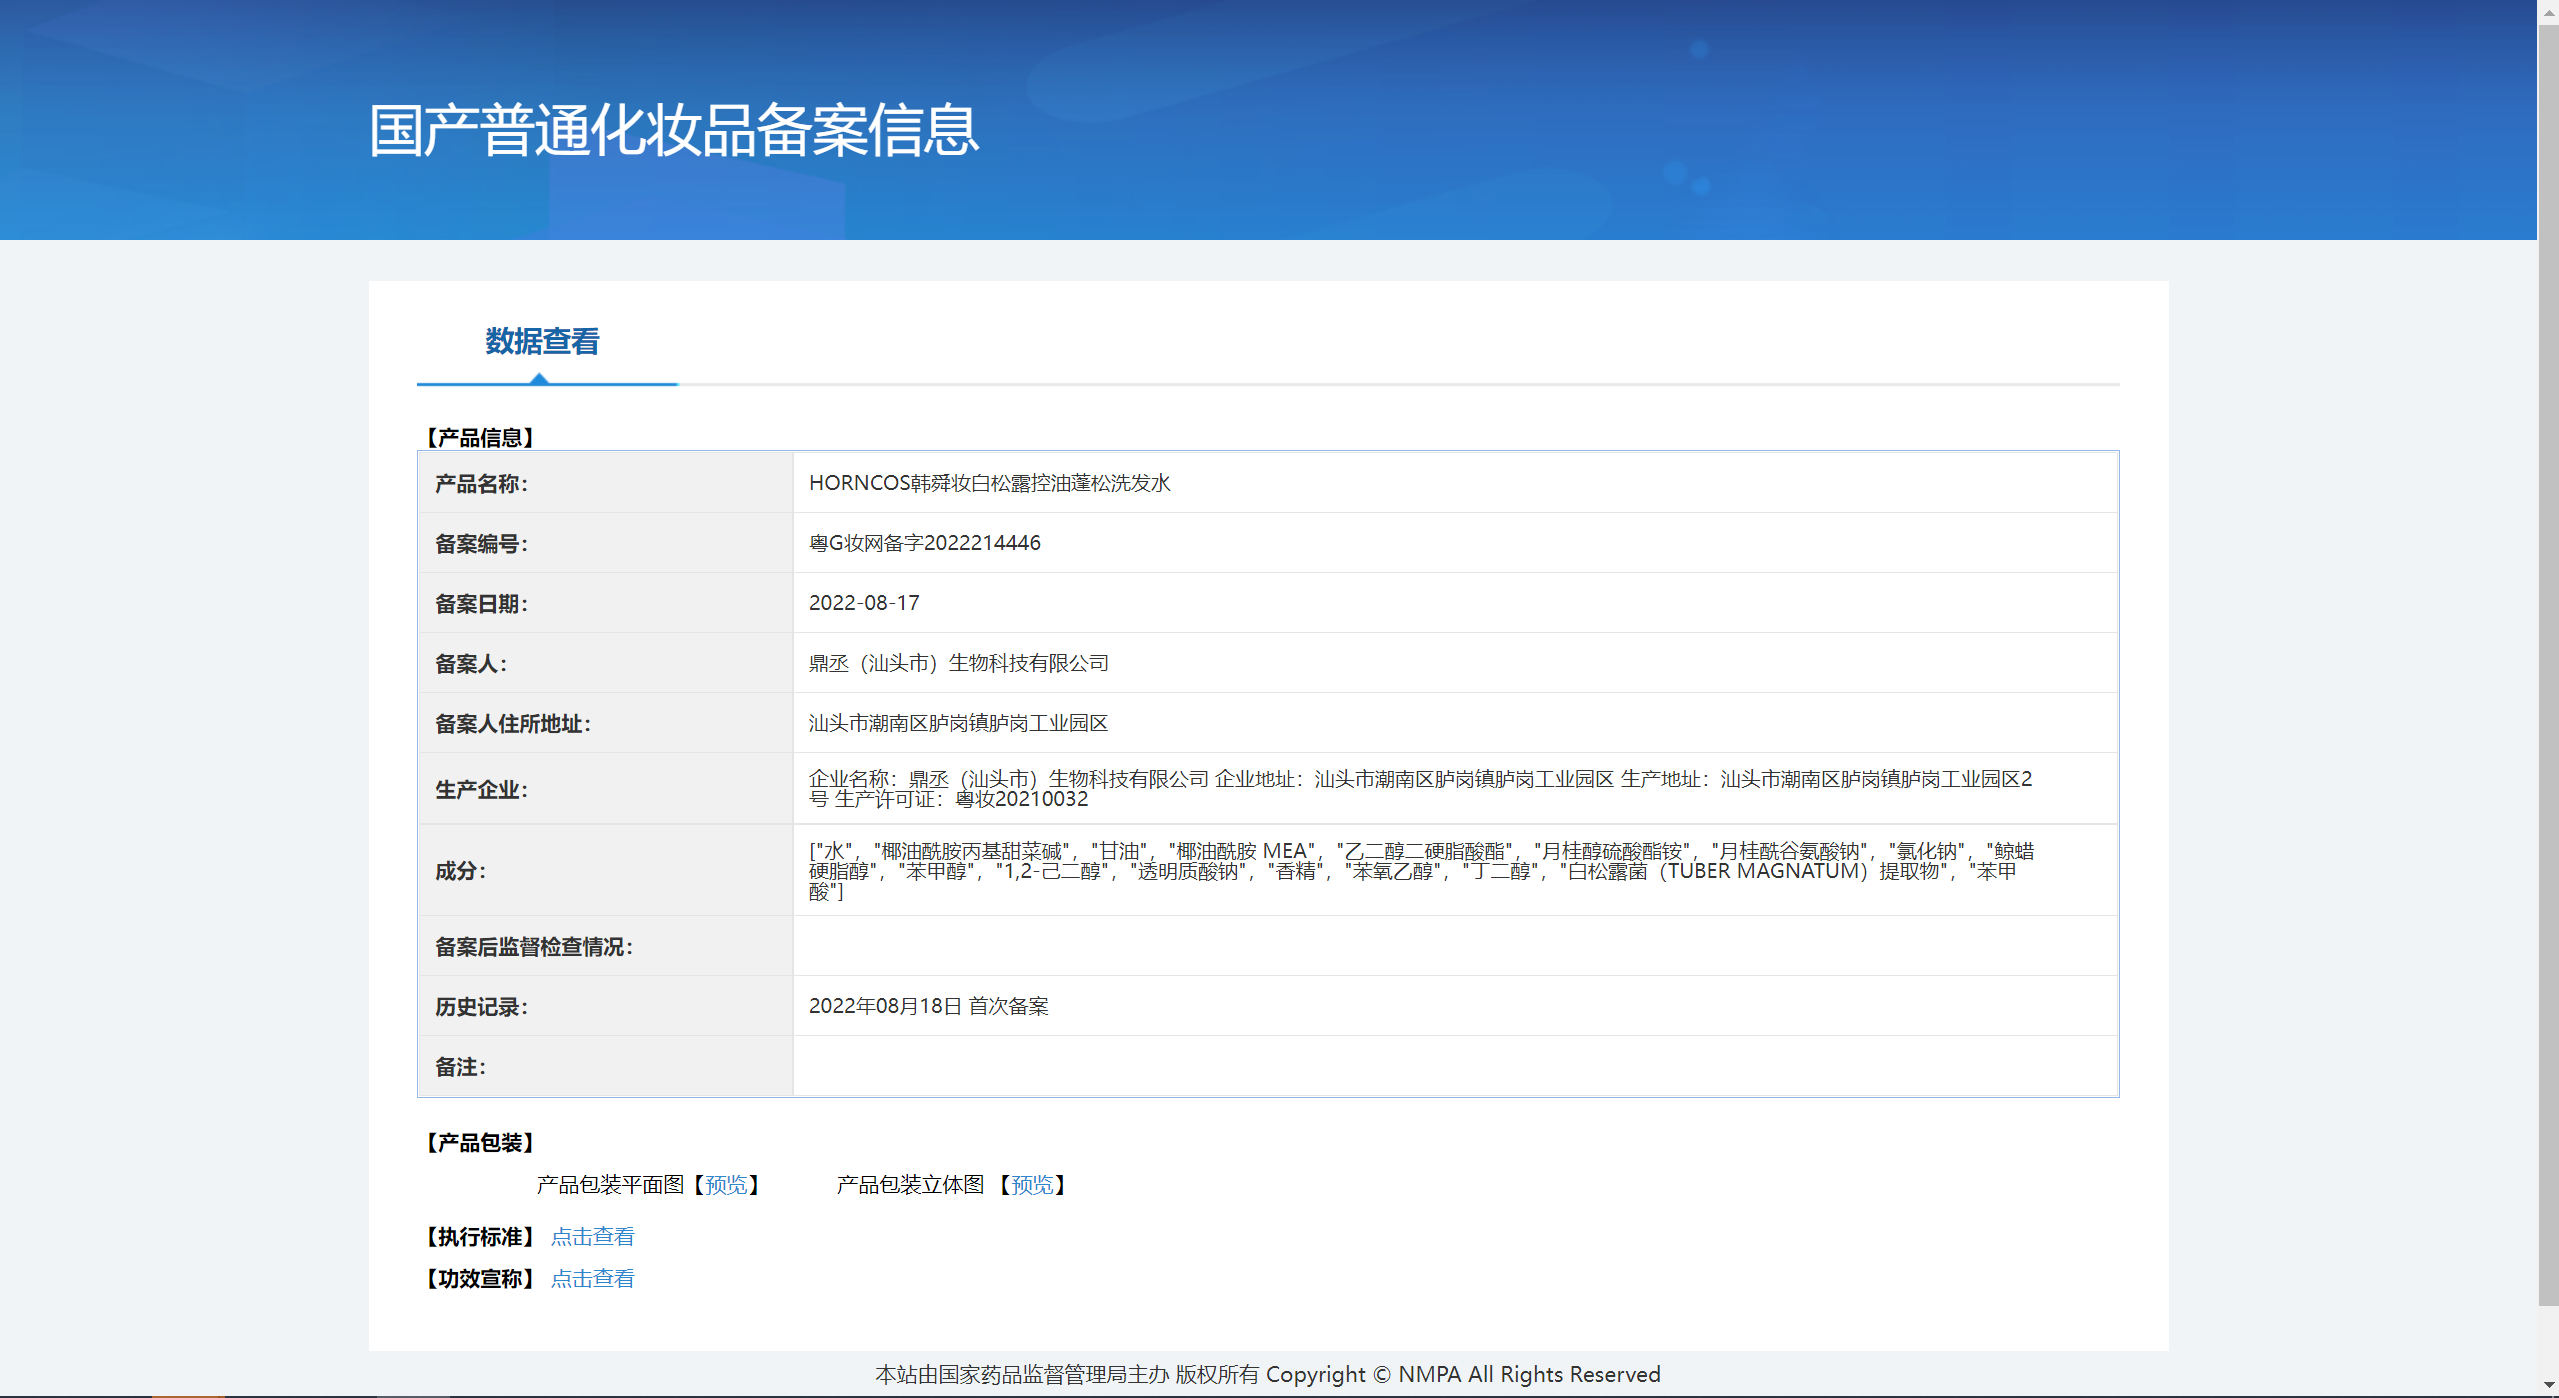Image resolution: width=2559 pixels, height=1398 pixels.
Task: Click the 备案人住所地址 address value
Action: 958,723
